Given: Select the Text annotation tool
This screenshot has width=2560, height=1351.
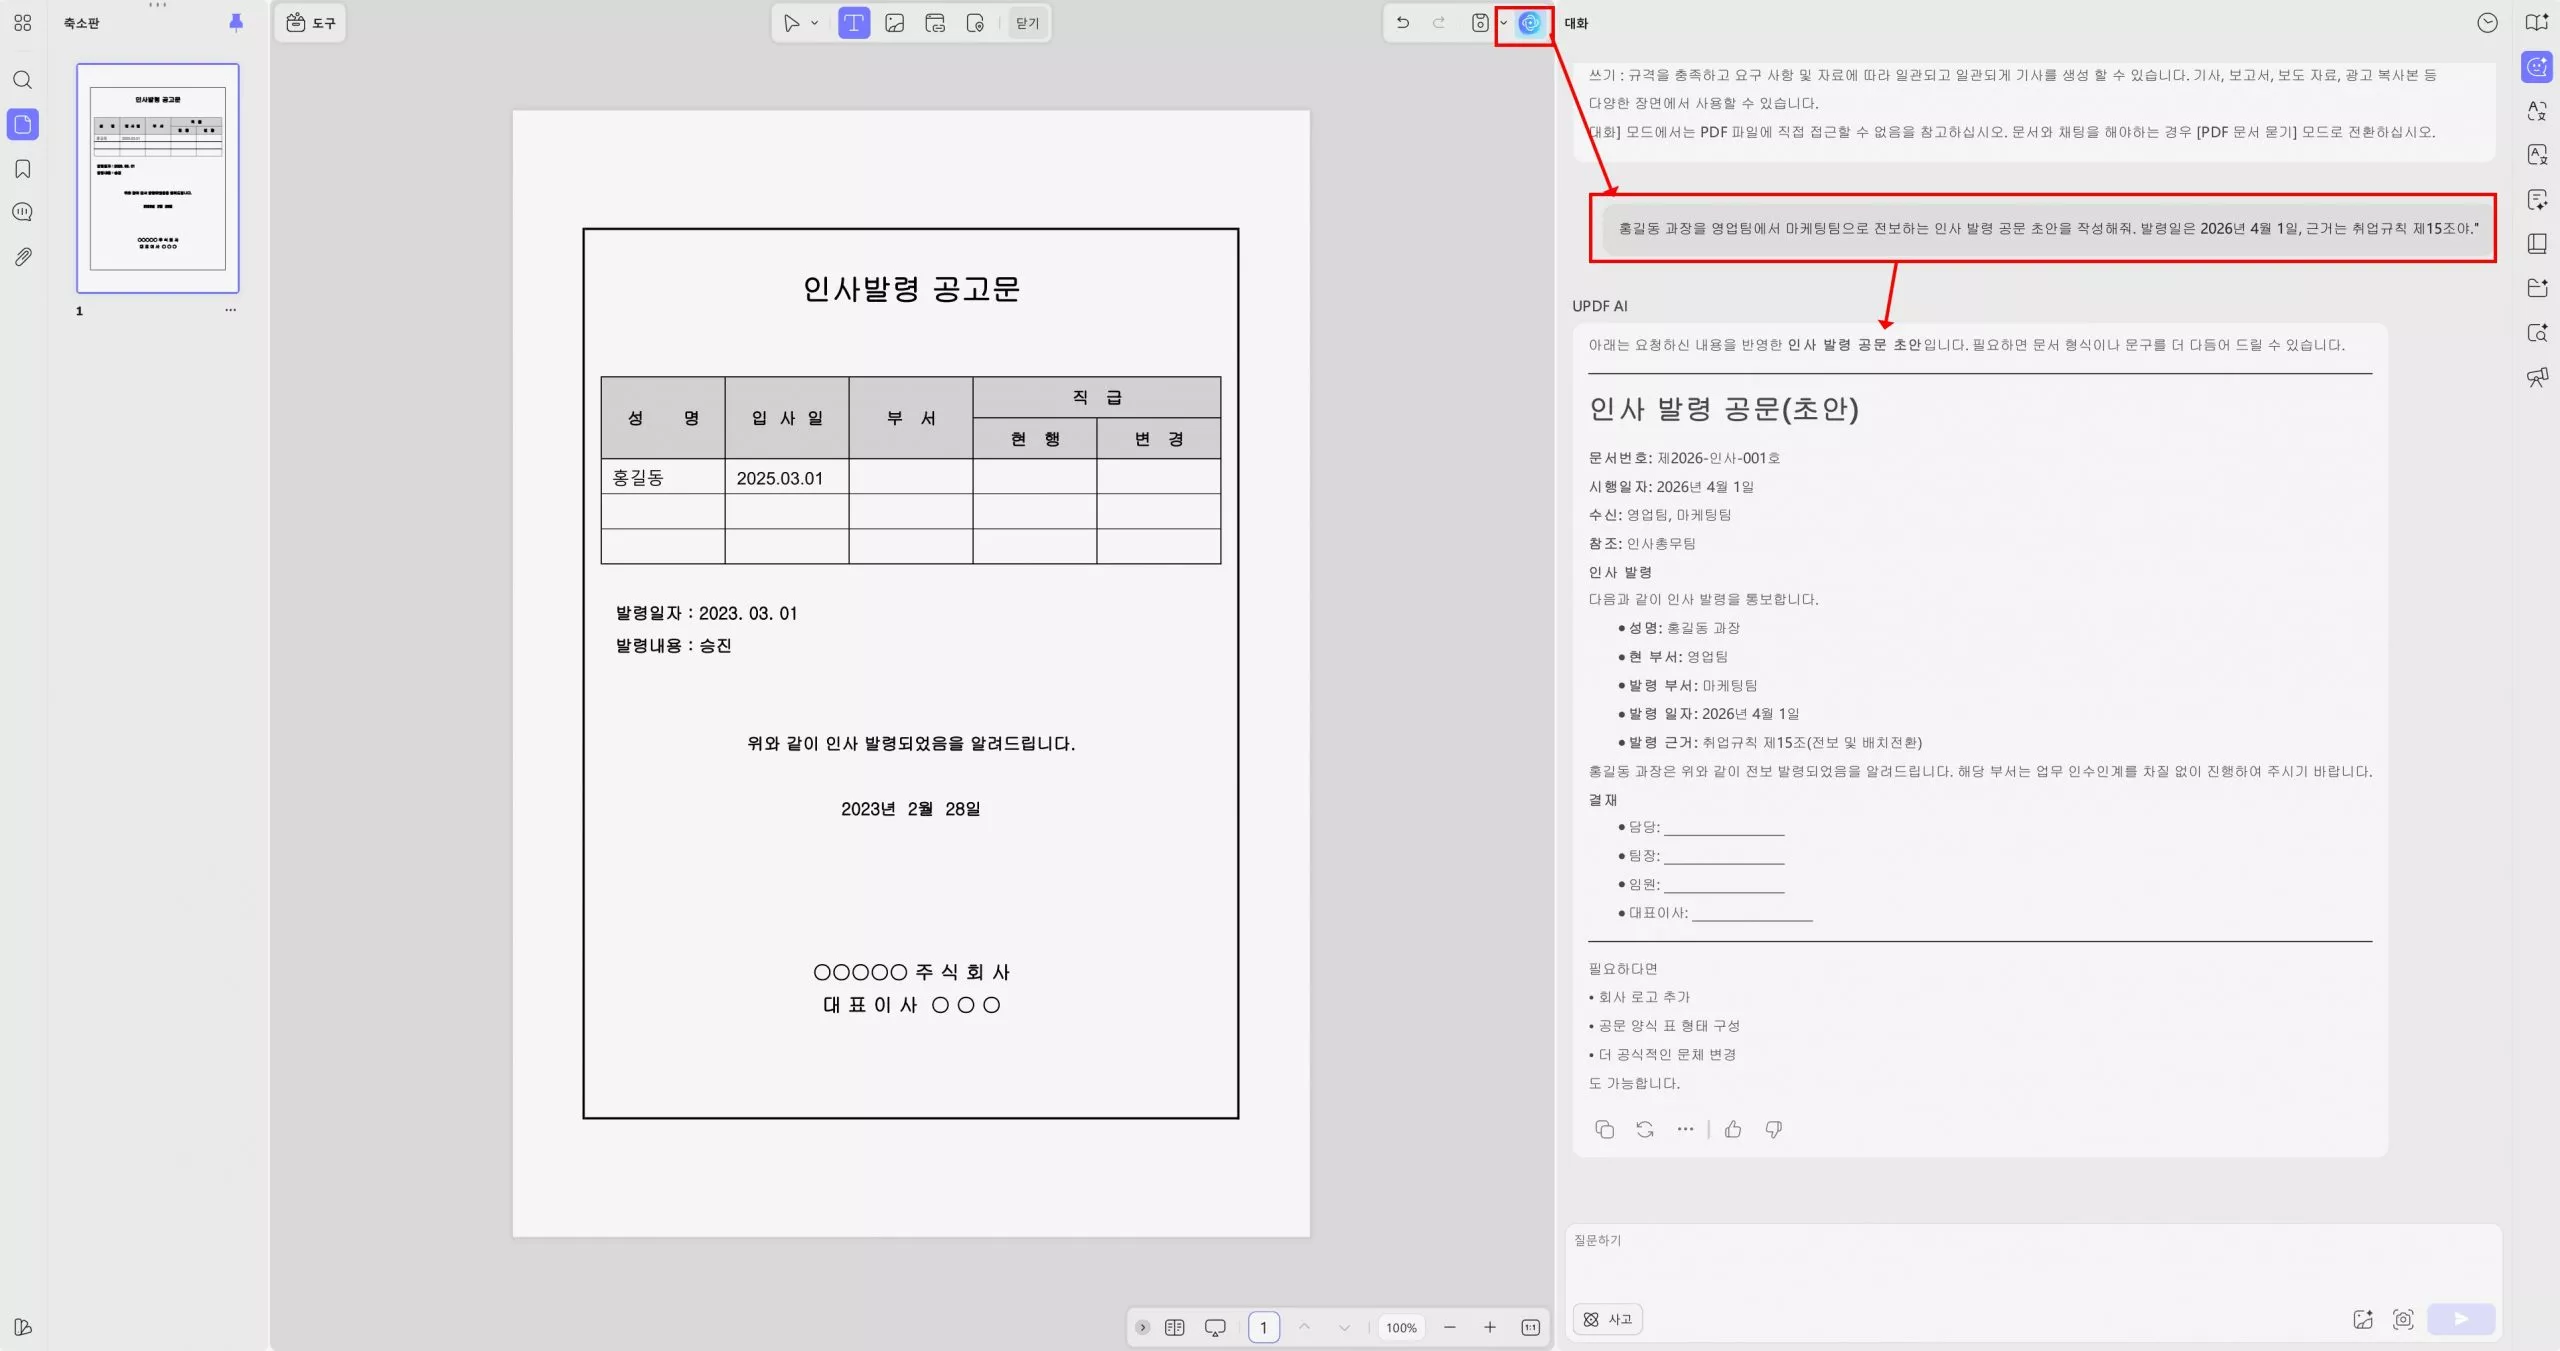Looking at the screenshot, I should pos(852,23).
